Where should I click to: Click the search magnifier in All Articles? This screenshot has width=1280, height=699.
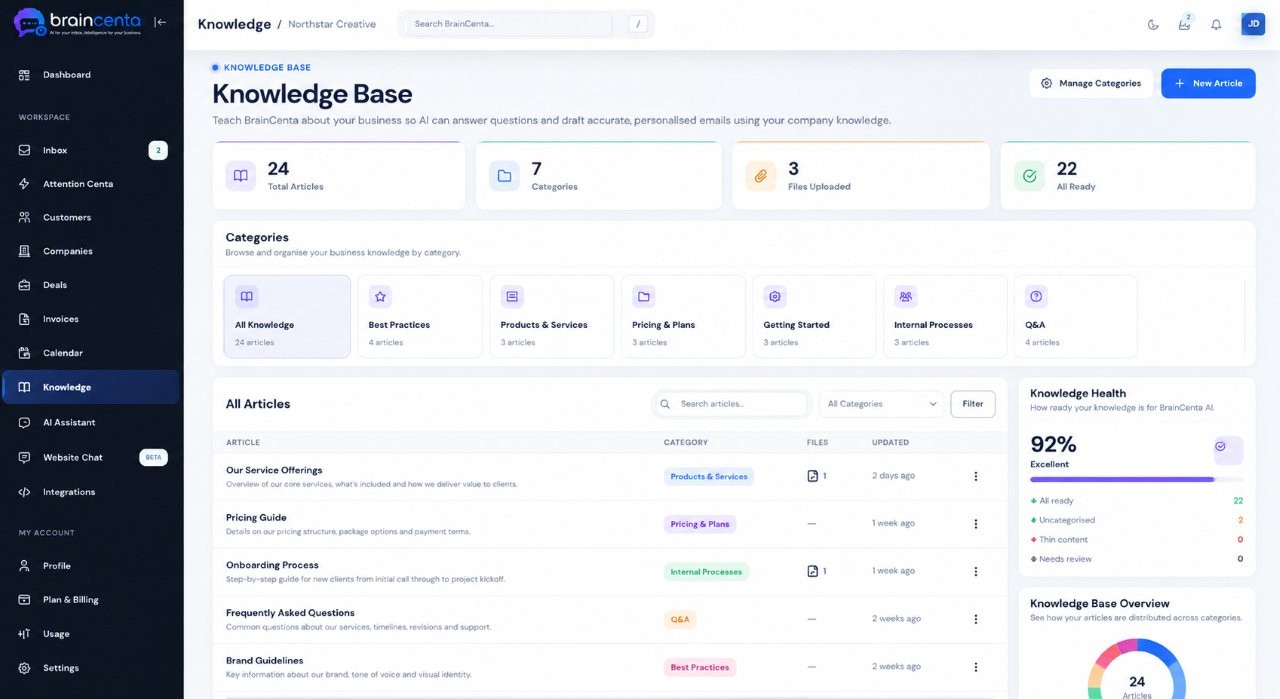(665, 404)
